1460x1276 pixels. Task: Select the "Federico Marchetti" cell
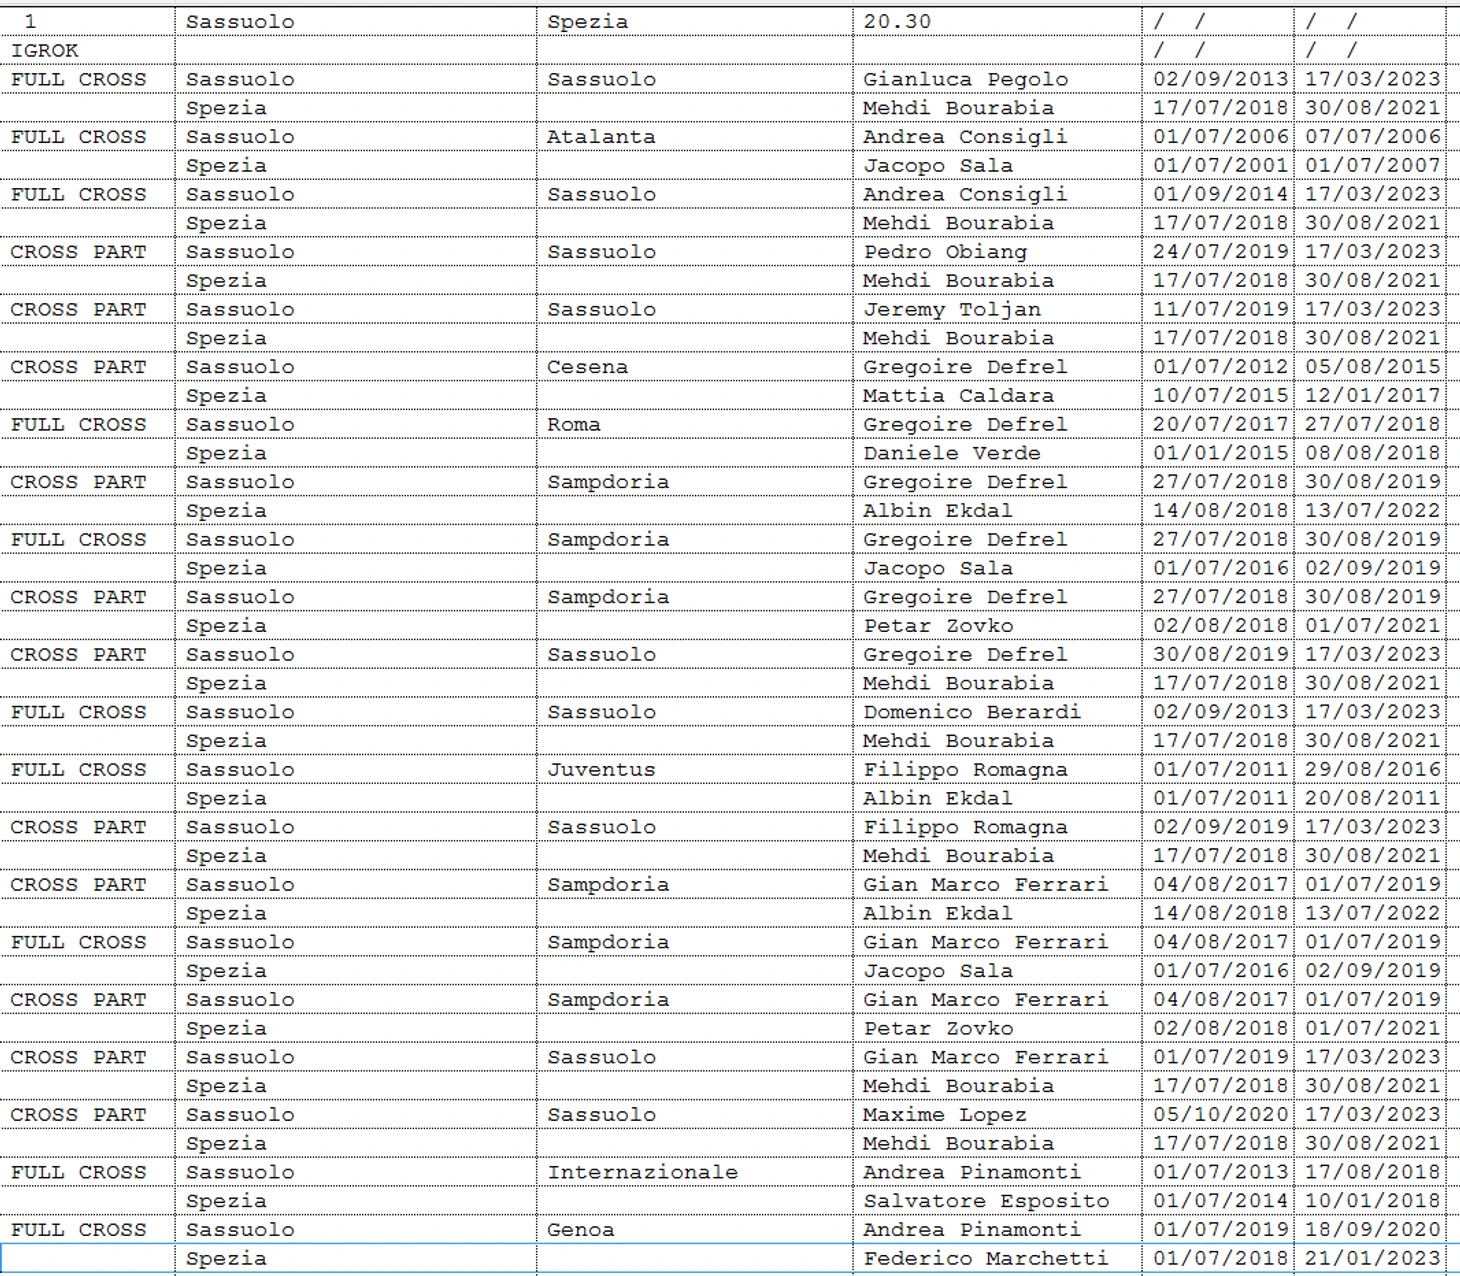[986, 1259]
